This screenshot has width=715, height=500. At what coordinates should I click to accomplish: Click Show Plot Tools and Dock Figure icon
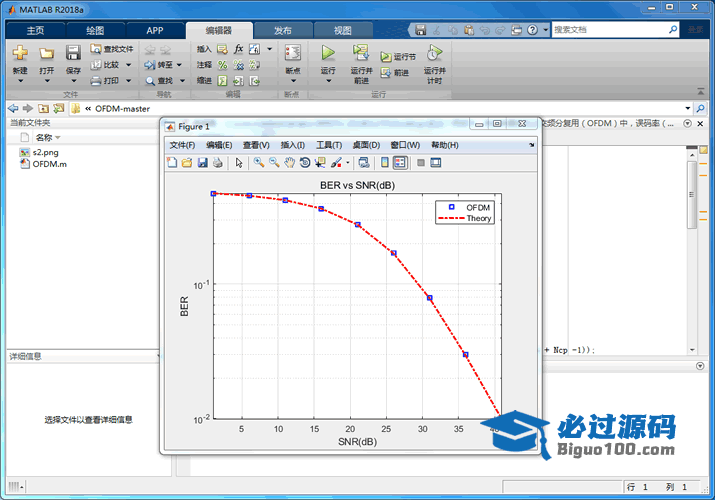point(436,163)
